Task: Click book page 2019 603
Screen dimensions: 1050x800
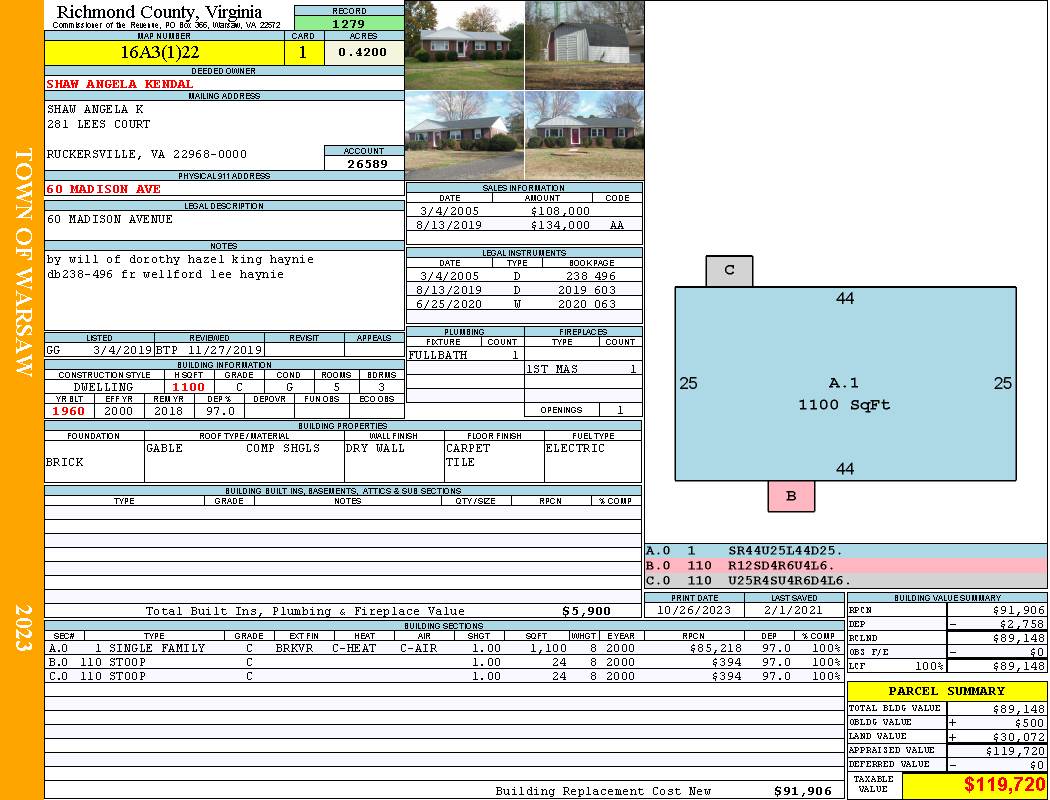Action: [587, 290]
